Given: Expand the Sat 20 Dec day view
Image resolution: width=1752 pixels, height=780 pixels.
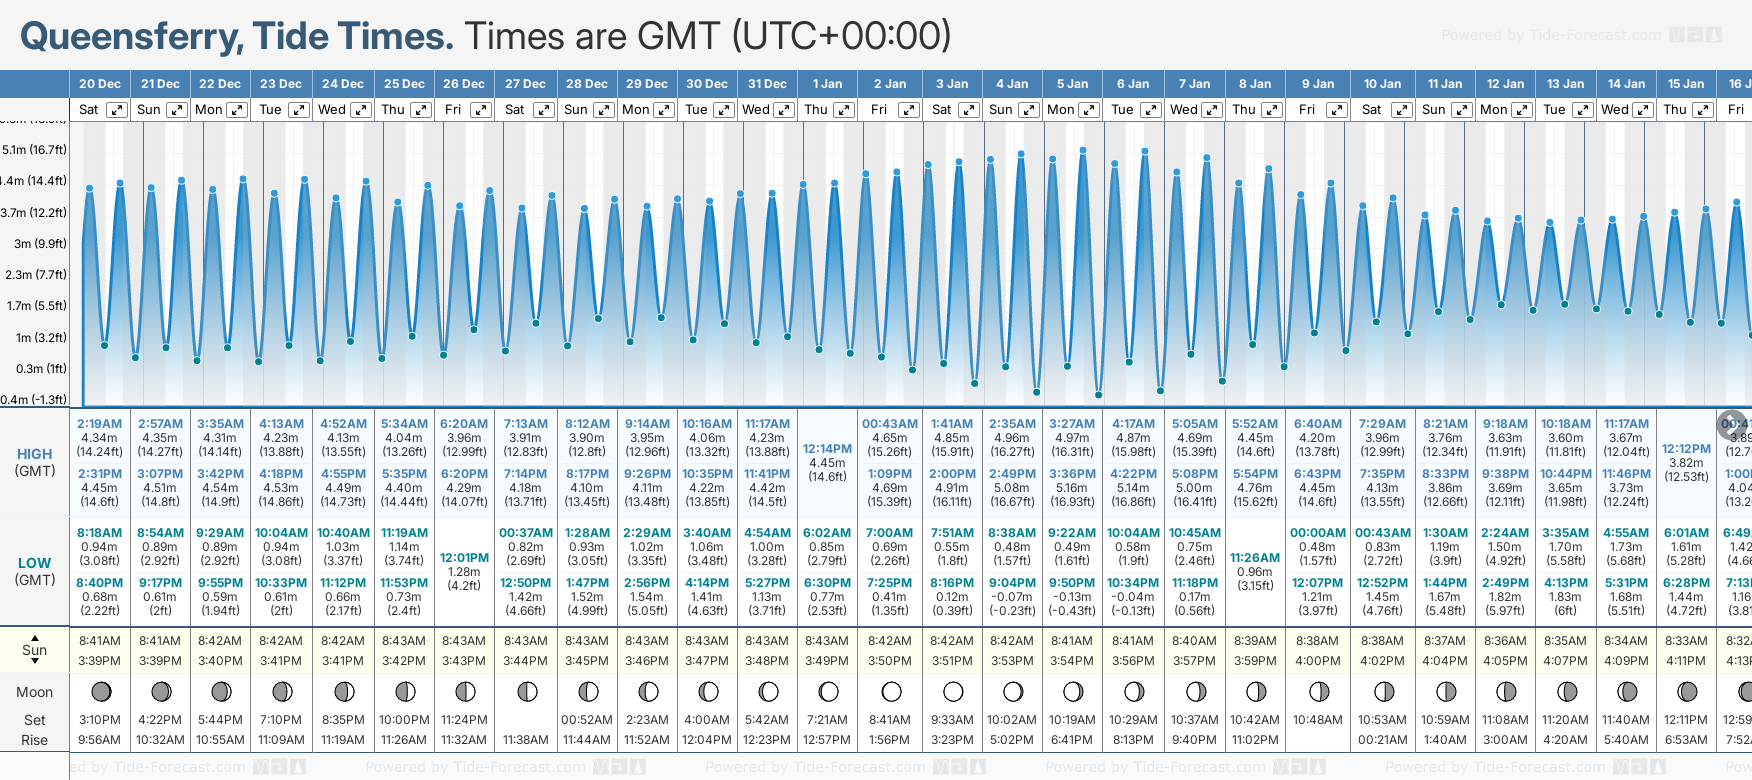Looking at the screenshot, I should (117, 110).
